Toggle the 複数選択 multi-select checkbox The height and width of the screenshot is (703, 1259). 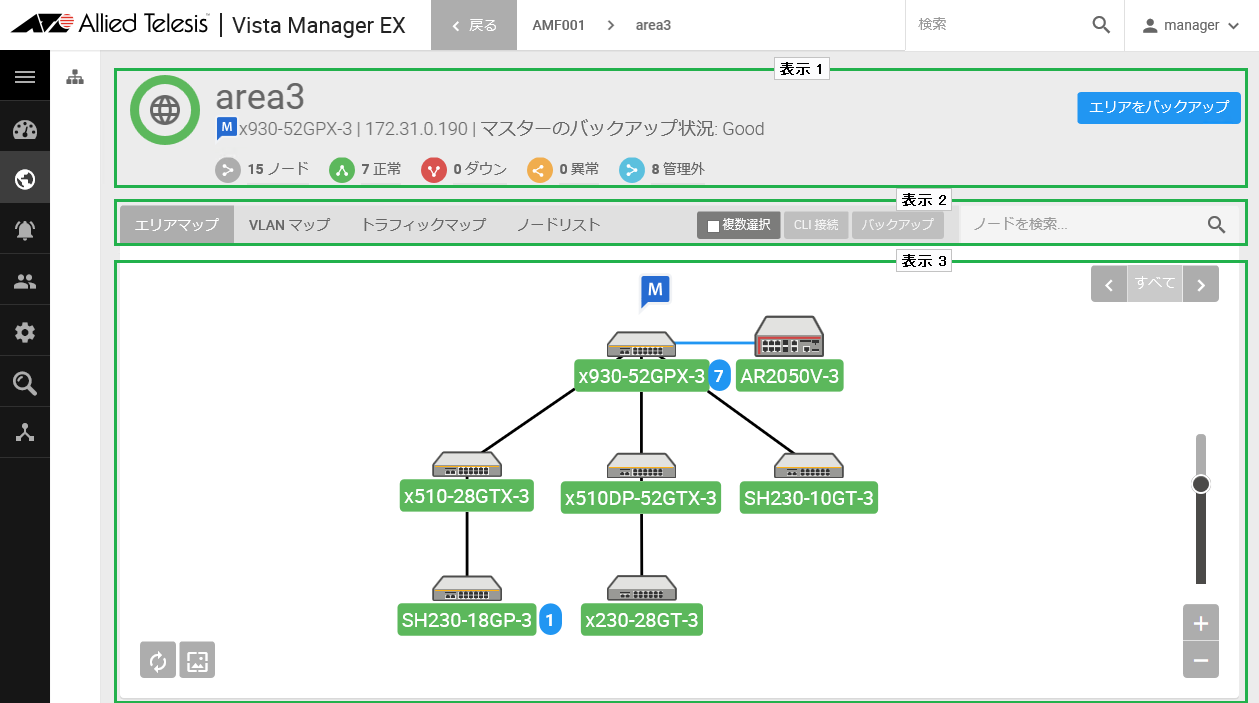click(739, 225)
